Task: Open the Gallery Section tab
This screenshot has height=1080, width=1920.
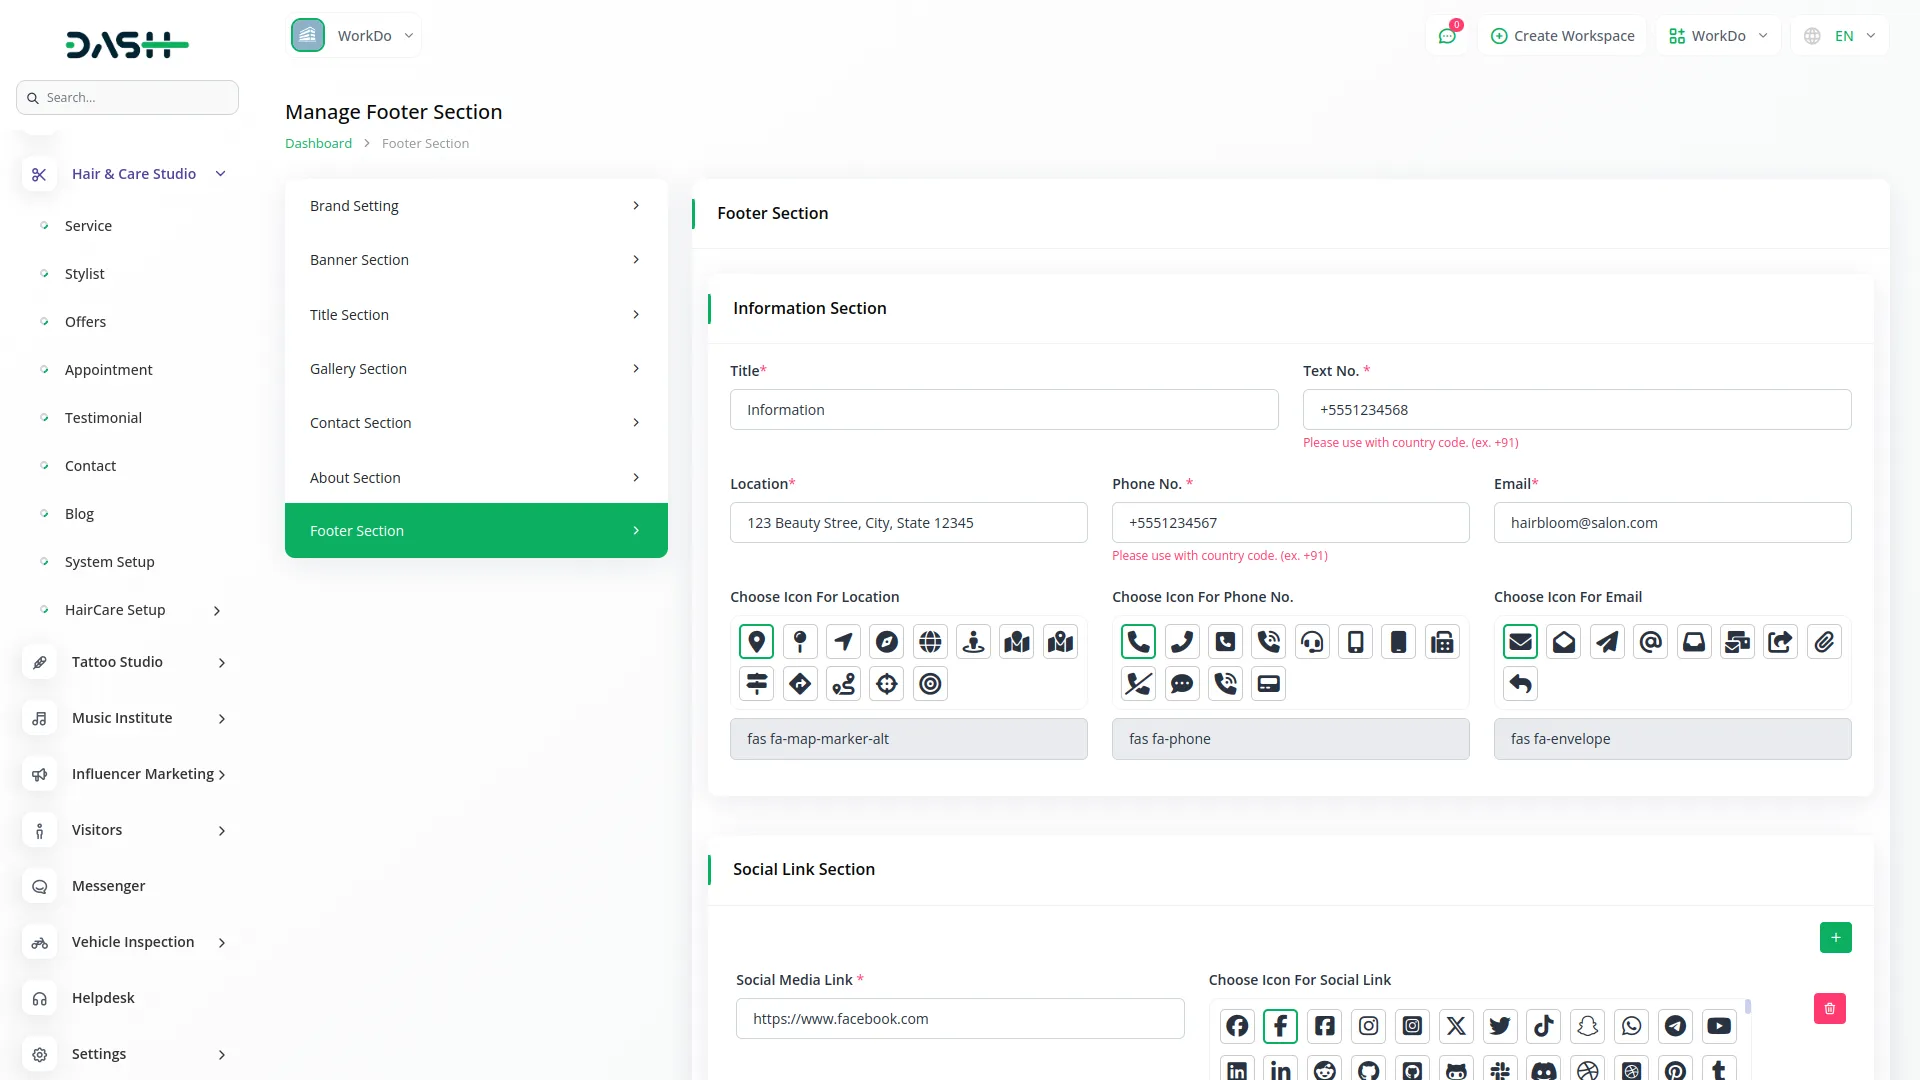Action: pyautogui.click(x=476, y=369)
